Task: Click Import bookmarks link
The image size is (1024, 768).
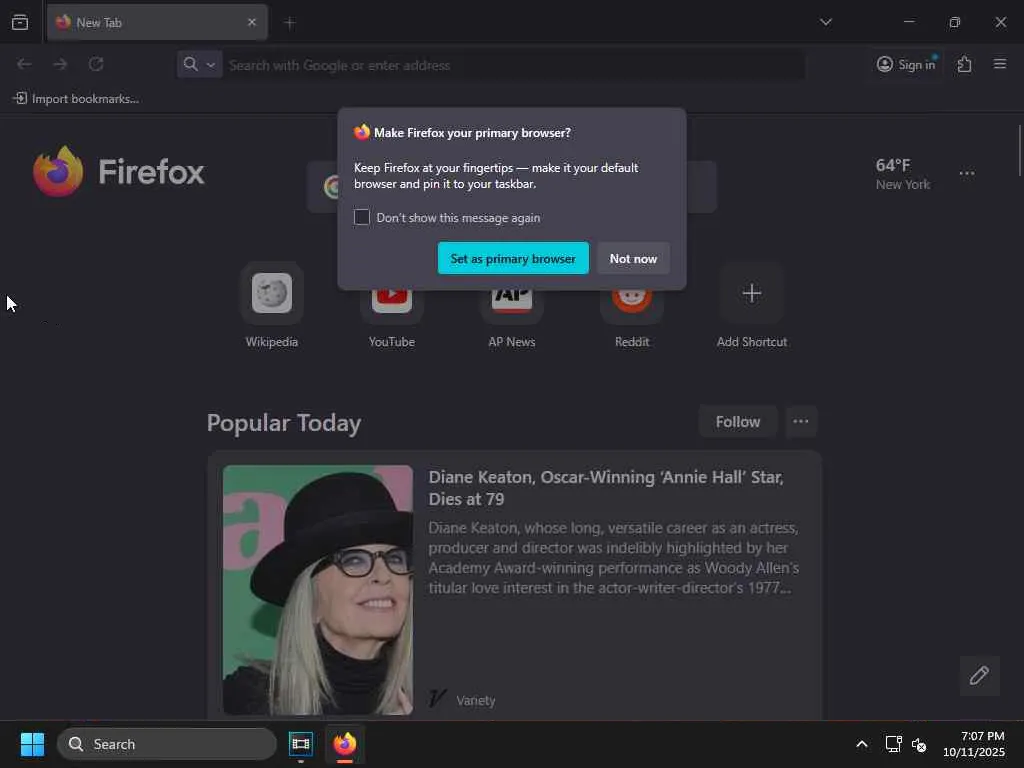Action: 76,99
